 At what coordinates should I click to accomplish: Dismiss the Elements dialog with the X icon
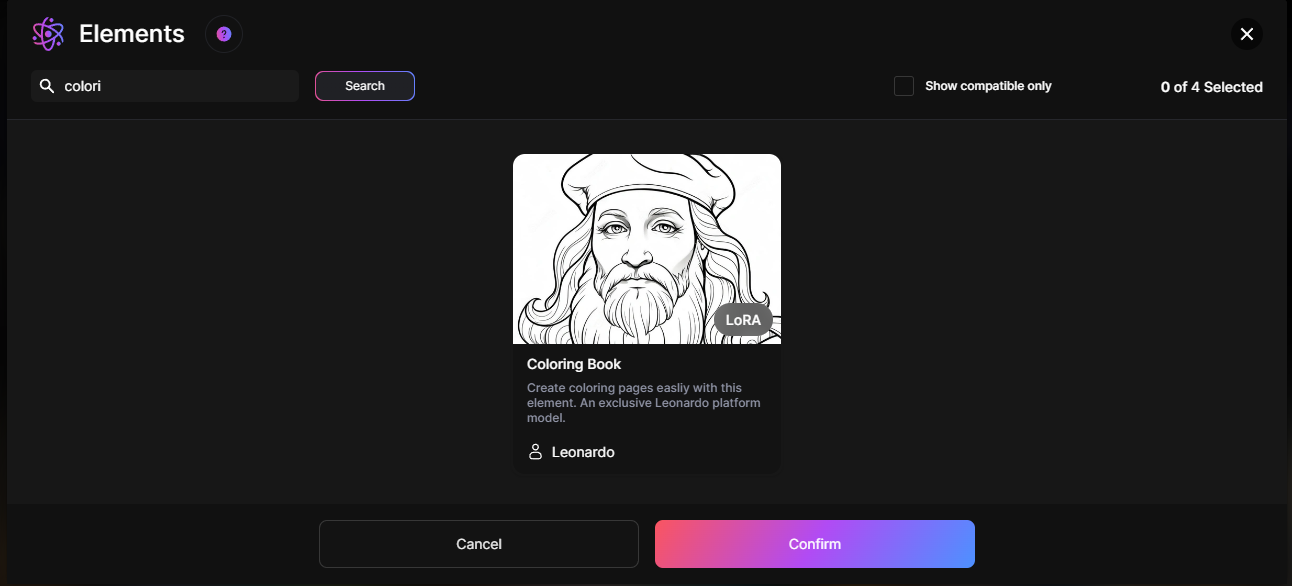pos(1246,33)
